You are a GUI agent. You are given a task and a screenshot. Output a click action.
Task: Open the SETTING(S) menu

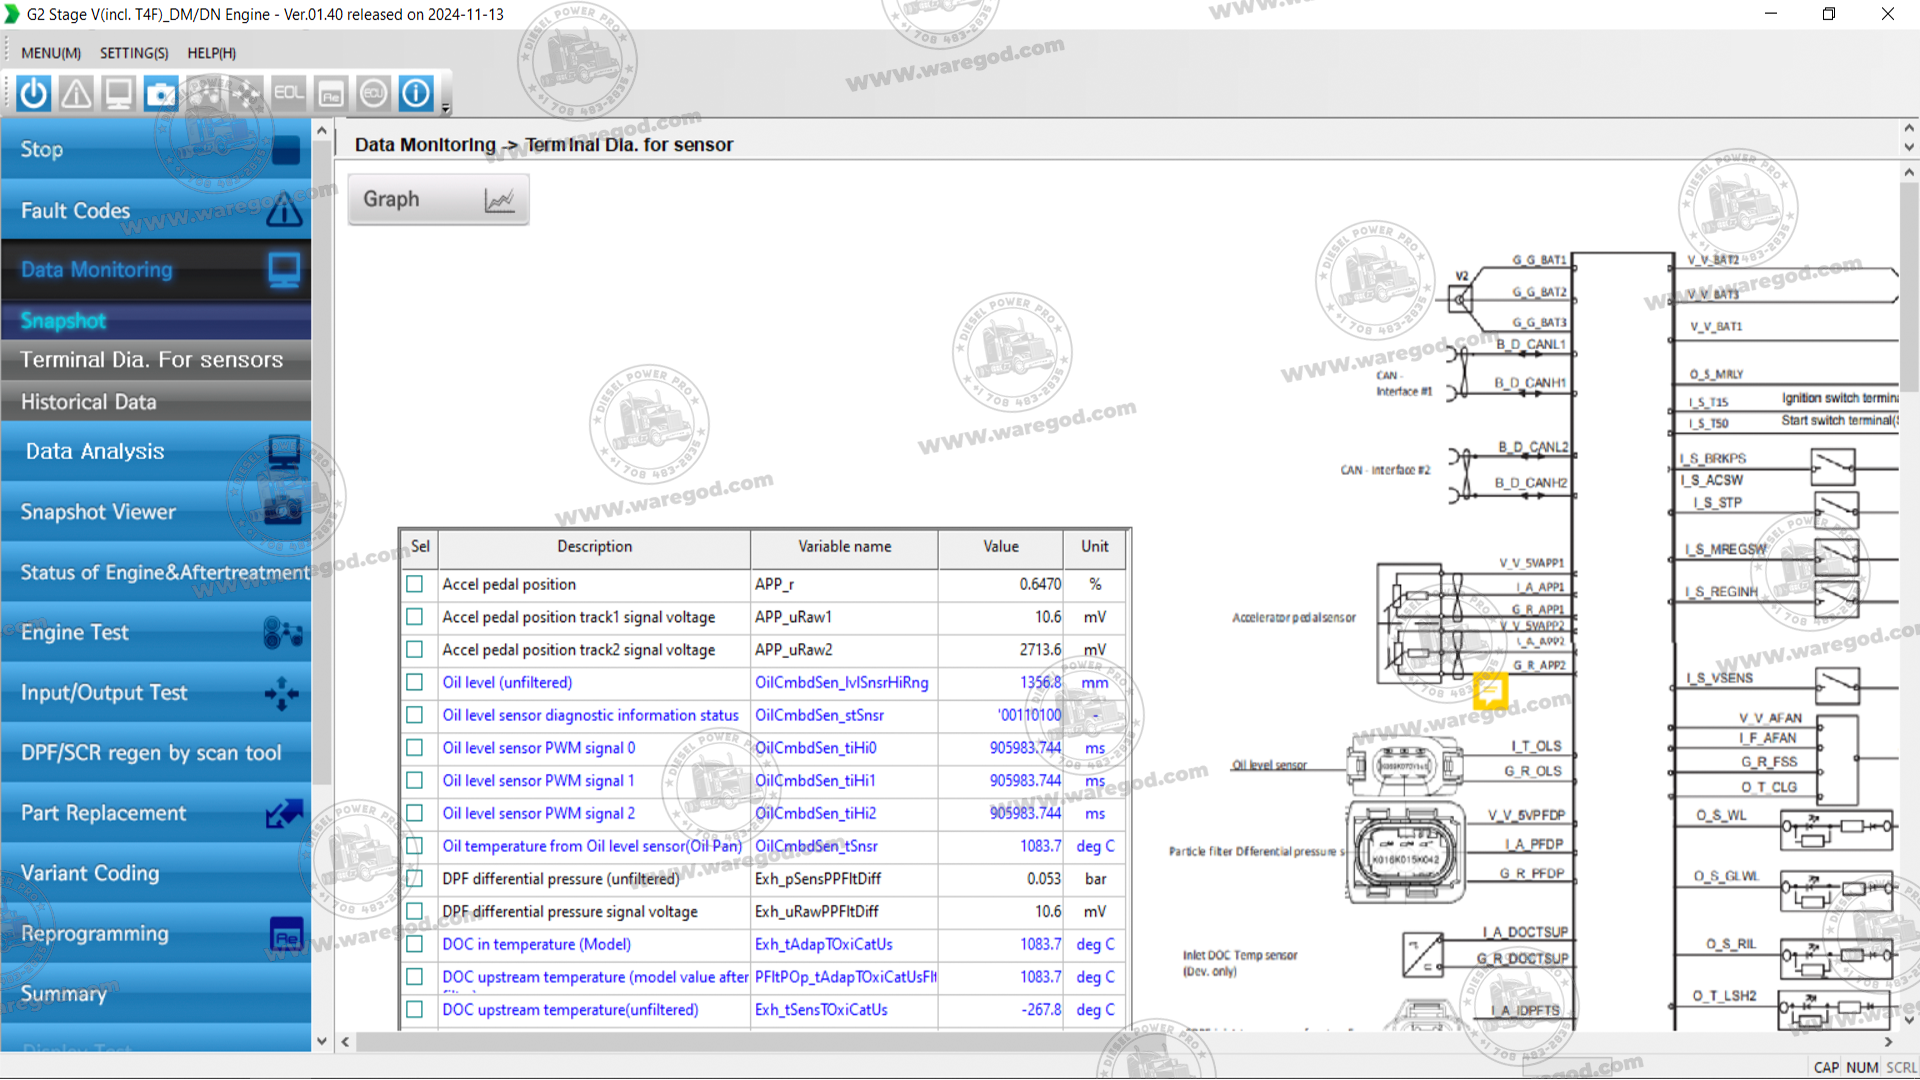click(x=134, y=53)
